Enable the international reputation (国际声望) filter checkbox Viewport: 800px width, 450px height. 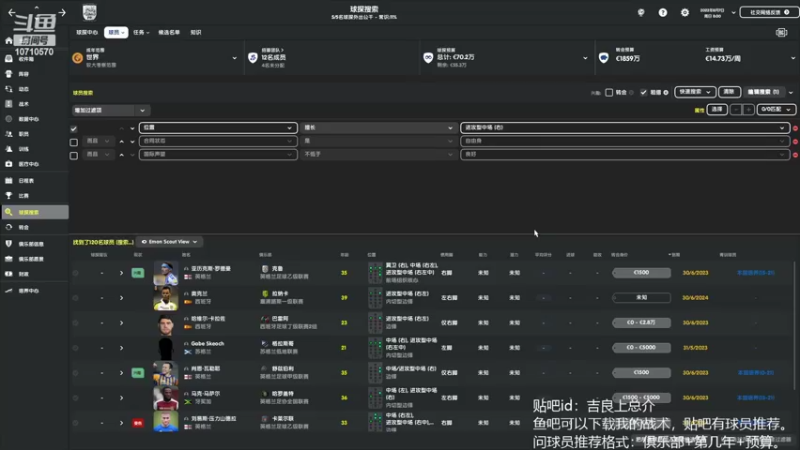point(73,155)
